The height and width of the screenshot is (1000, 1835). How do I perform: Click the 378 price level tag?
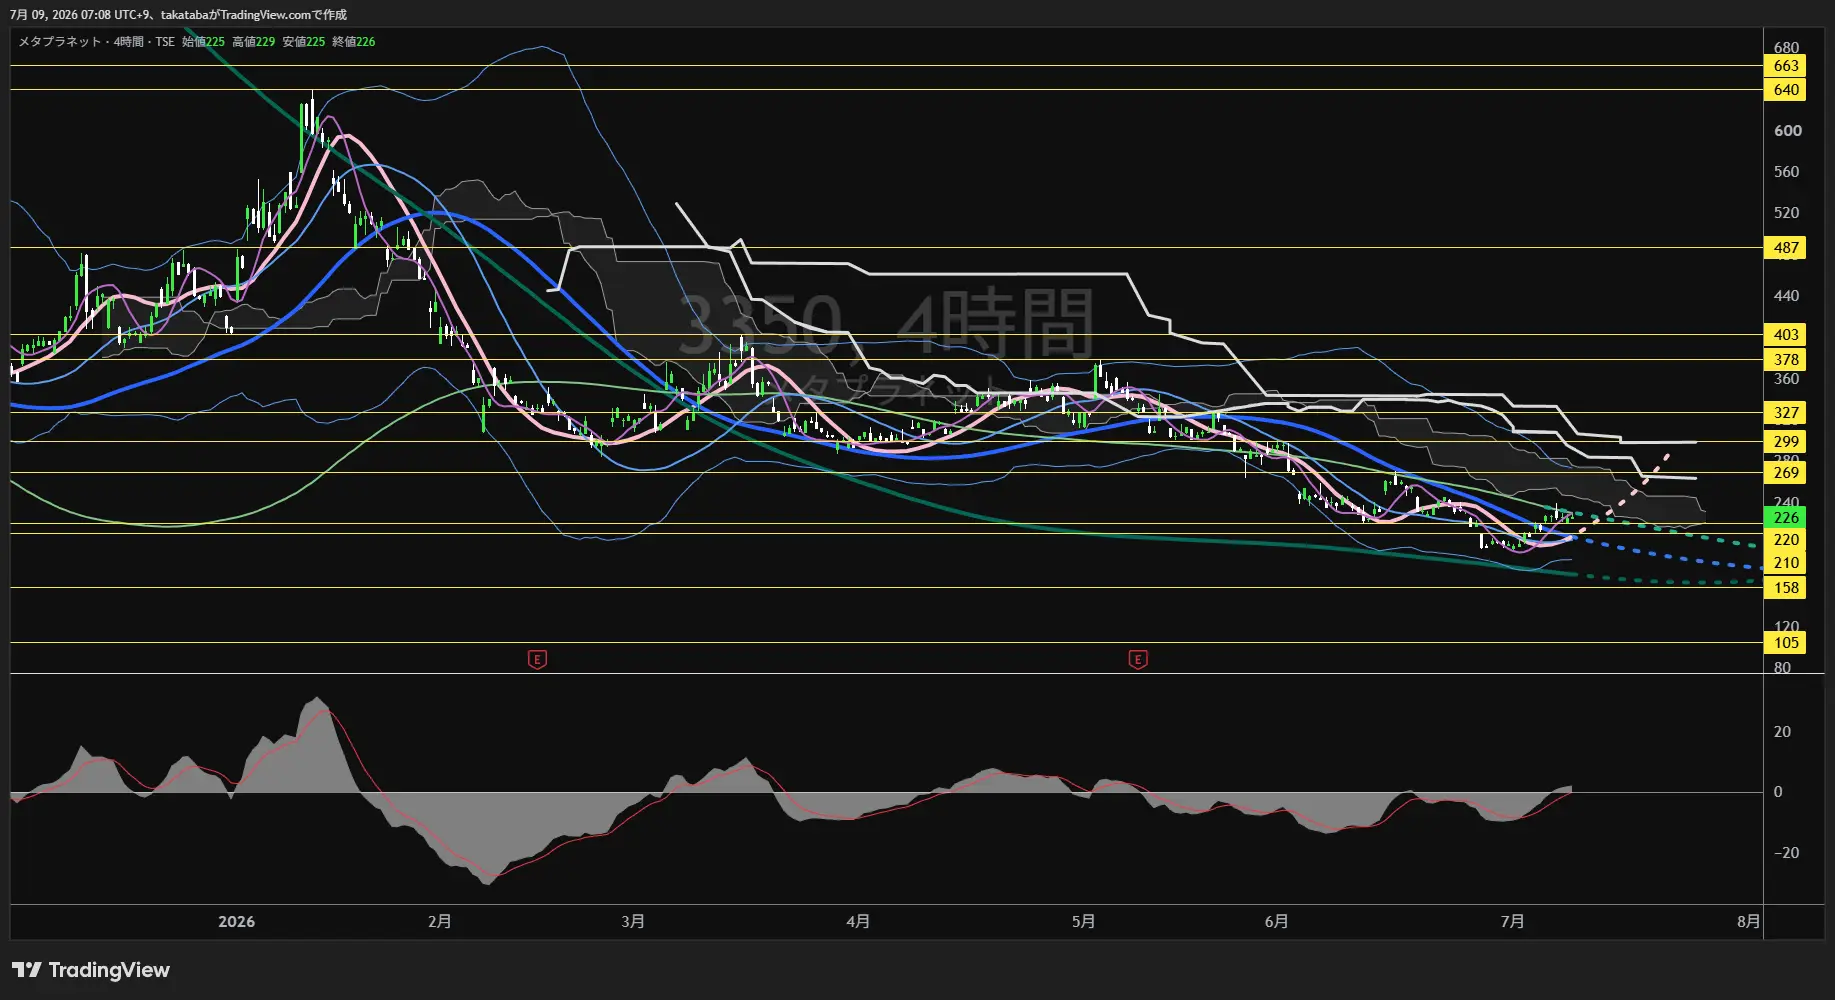coord(1785,360)
